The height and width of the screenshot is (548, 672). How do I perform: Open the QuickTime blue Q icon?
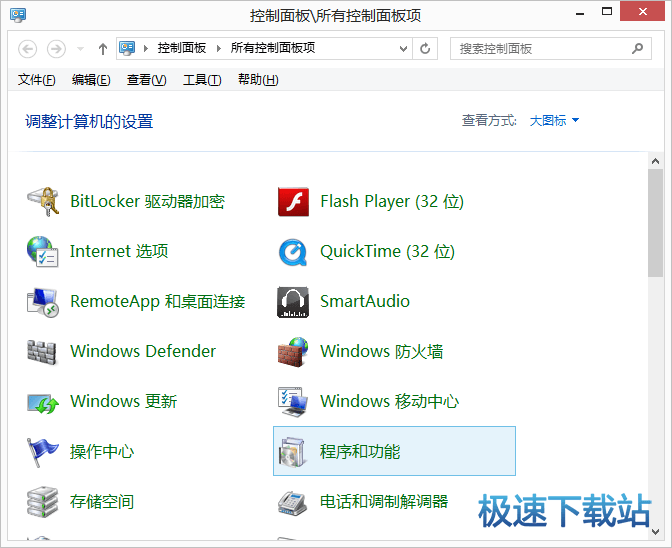tap(293, 252)
